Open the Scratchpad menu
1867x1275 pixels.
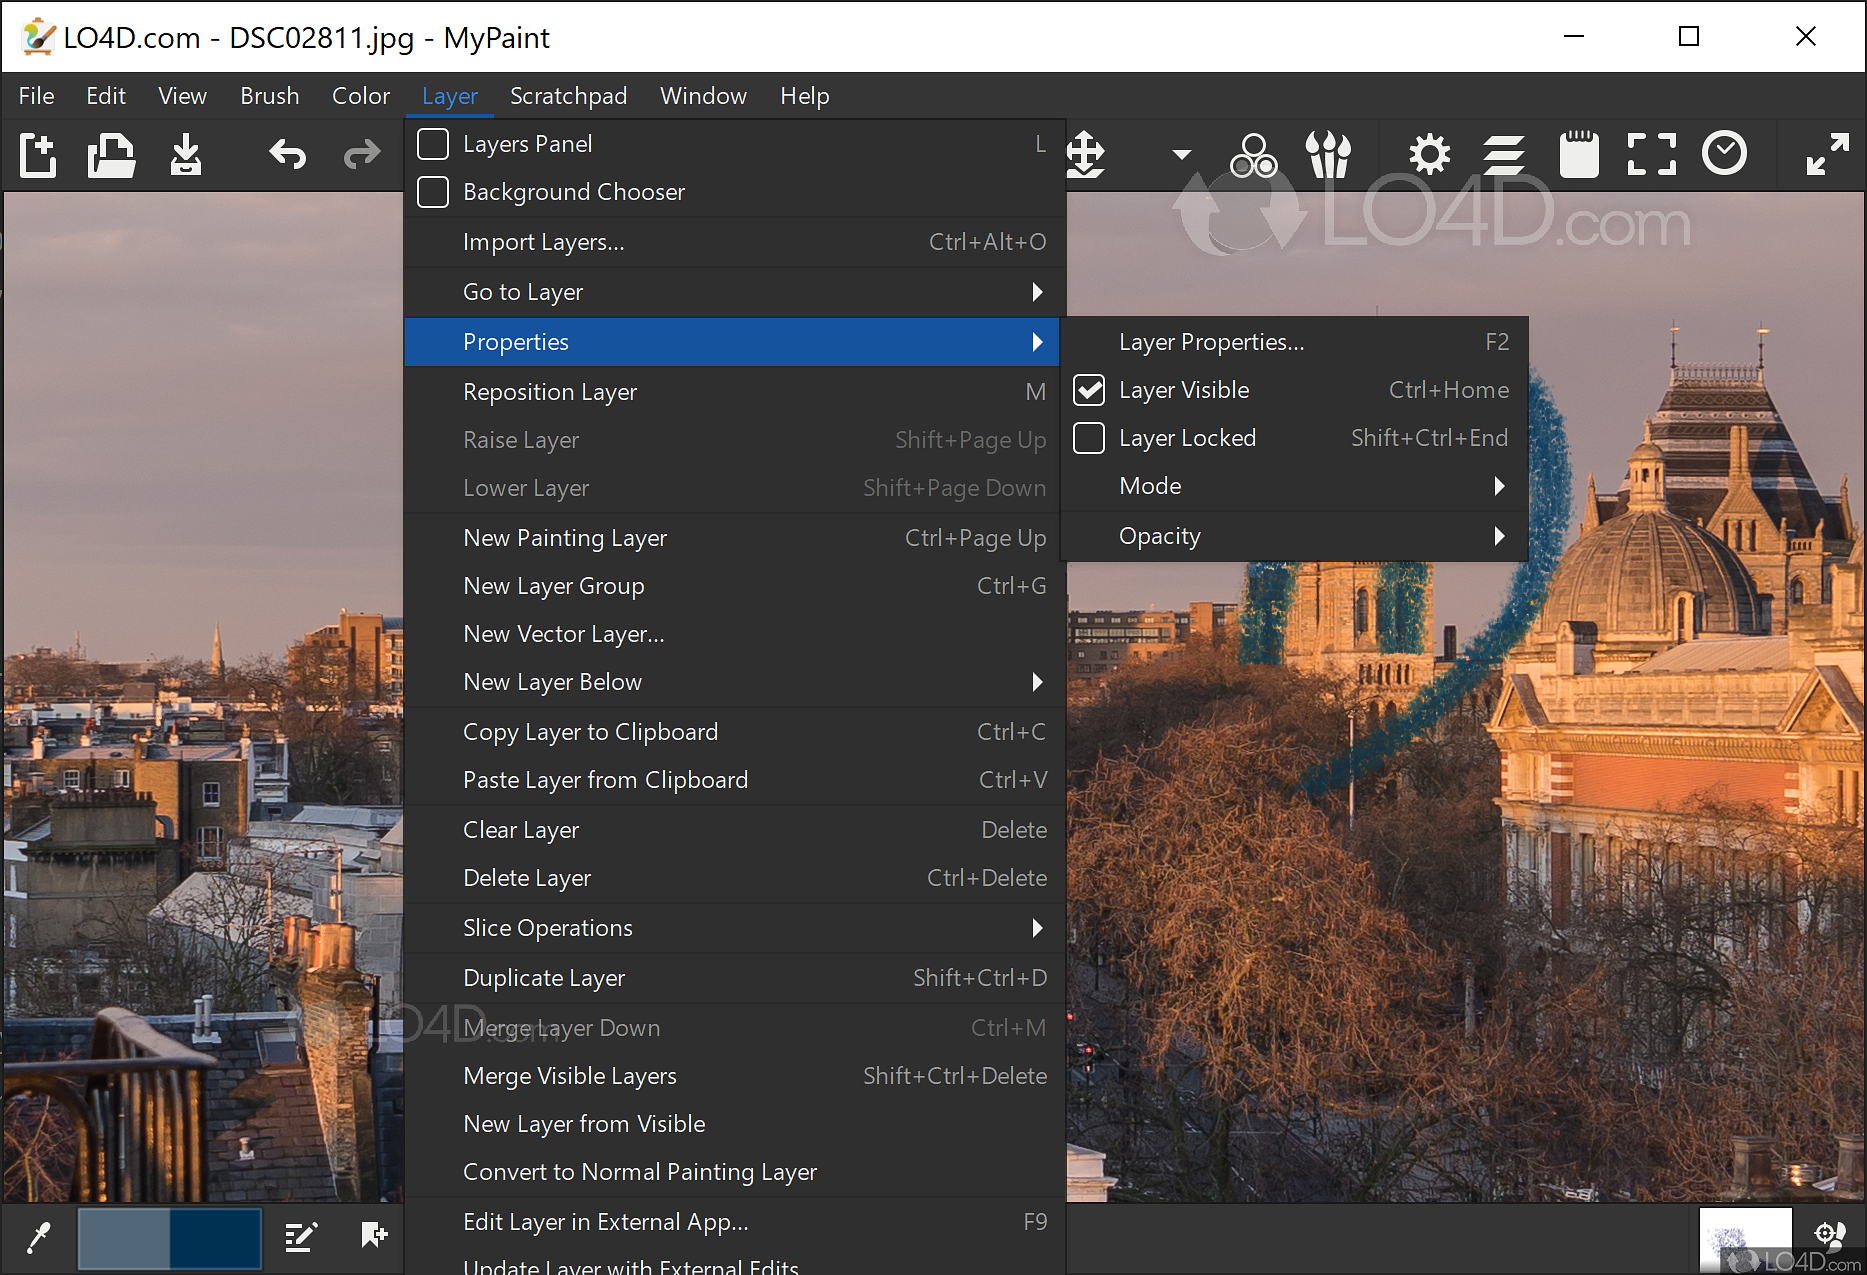click(568, 96)
